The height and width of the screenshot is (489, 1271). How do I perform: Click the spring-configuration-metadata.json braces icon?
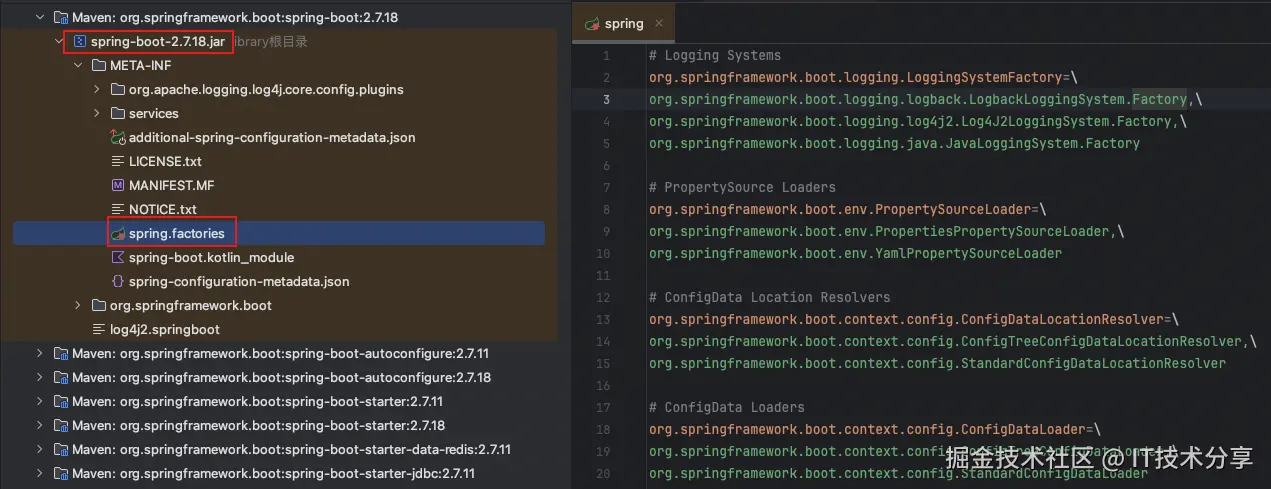coord(118,281)
